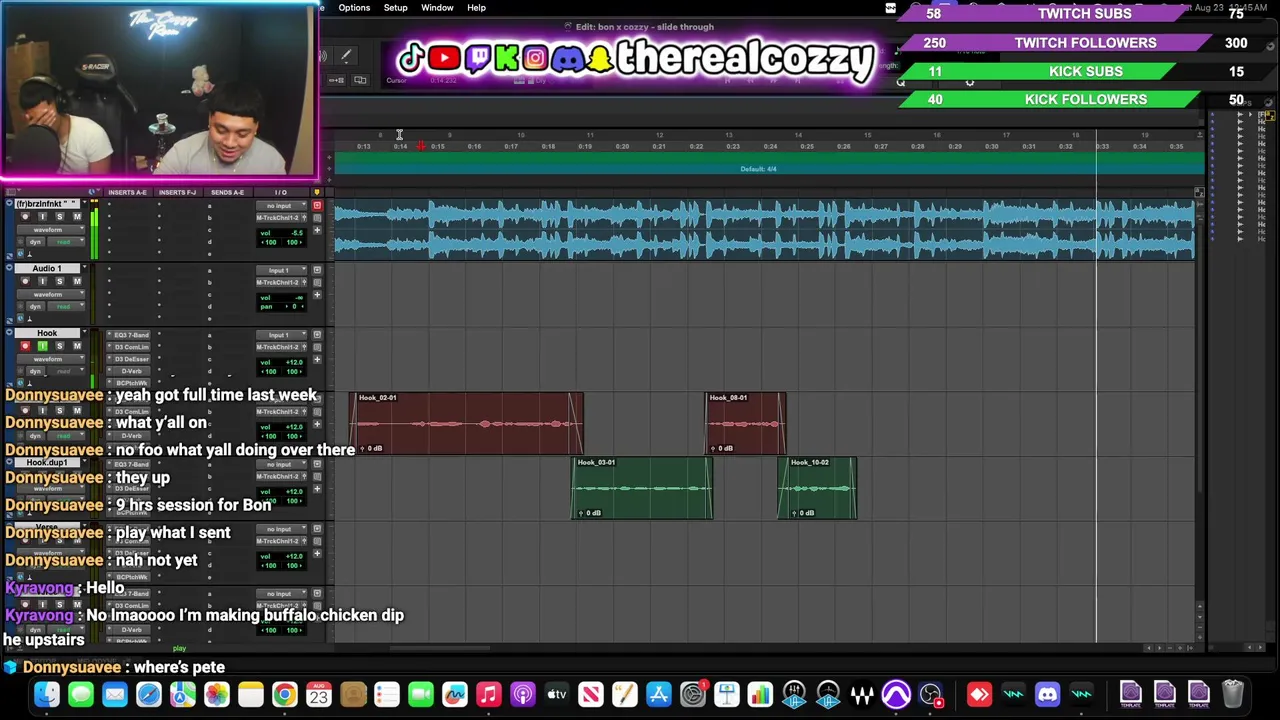
Task: Open waveform view dropdown on Audio 1 track
Action: tap(50, 295)
